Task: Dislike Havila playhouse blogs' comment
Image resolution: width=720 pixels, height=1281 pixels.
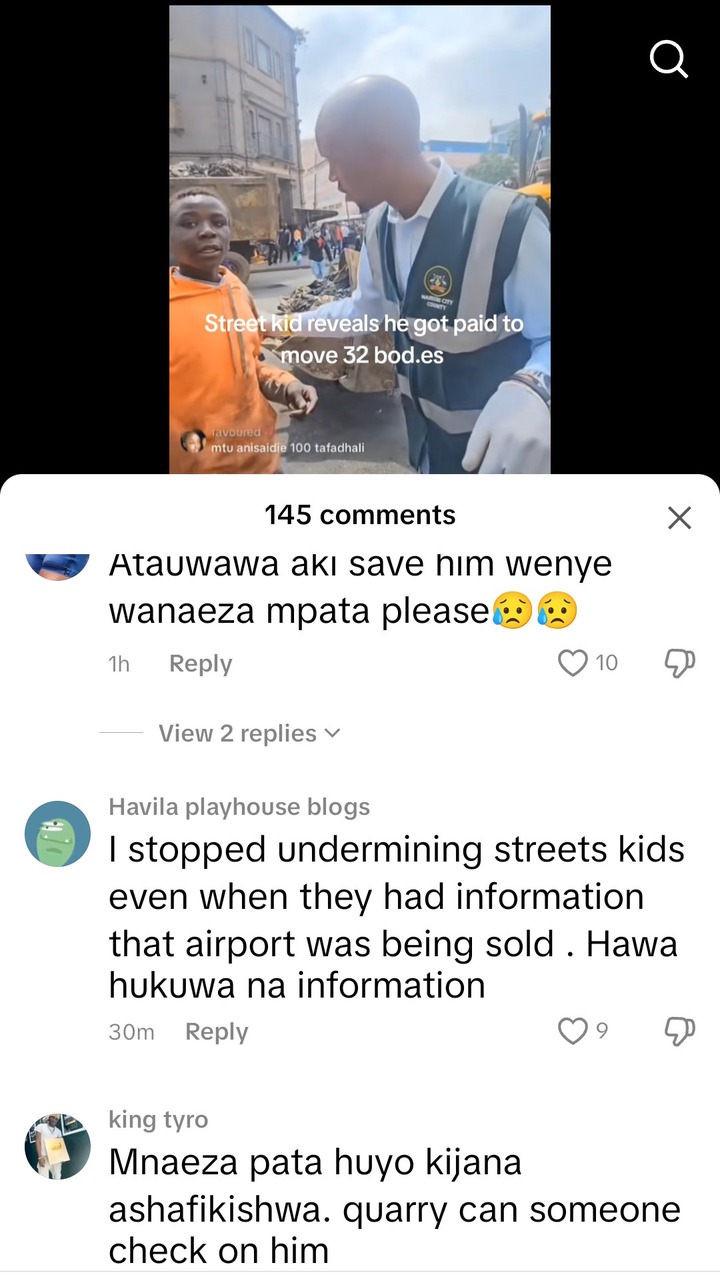Action: pos(680,1031)
